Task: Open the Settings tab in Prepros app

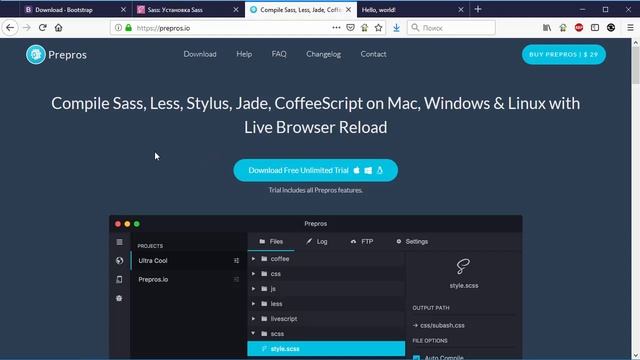Action: (412, 242)
